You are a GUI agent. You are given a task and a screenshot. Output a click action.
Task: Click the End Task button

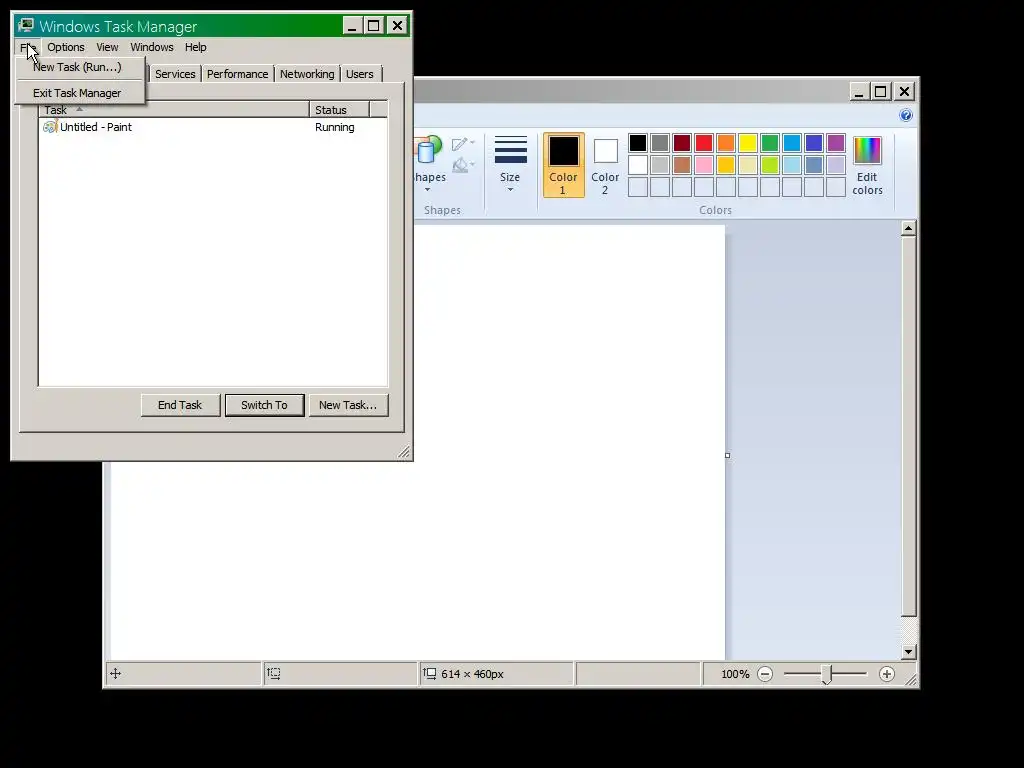180,405
